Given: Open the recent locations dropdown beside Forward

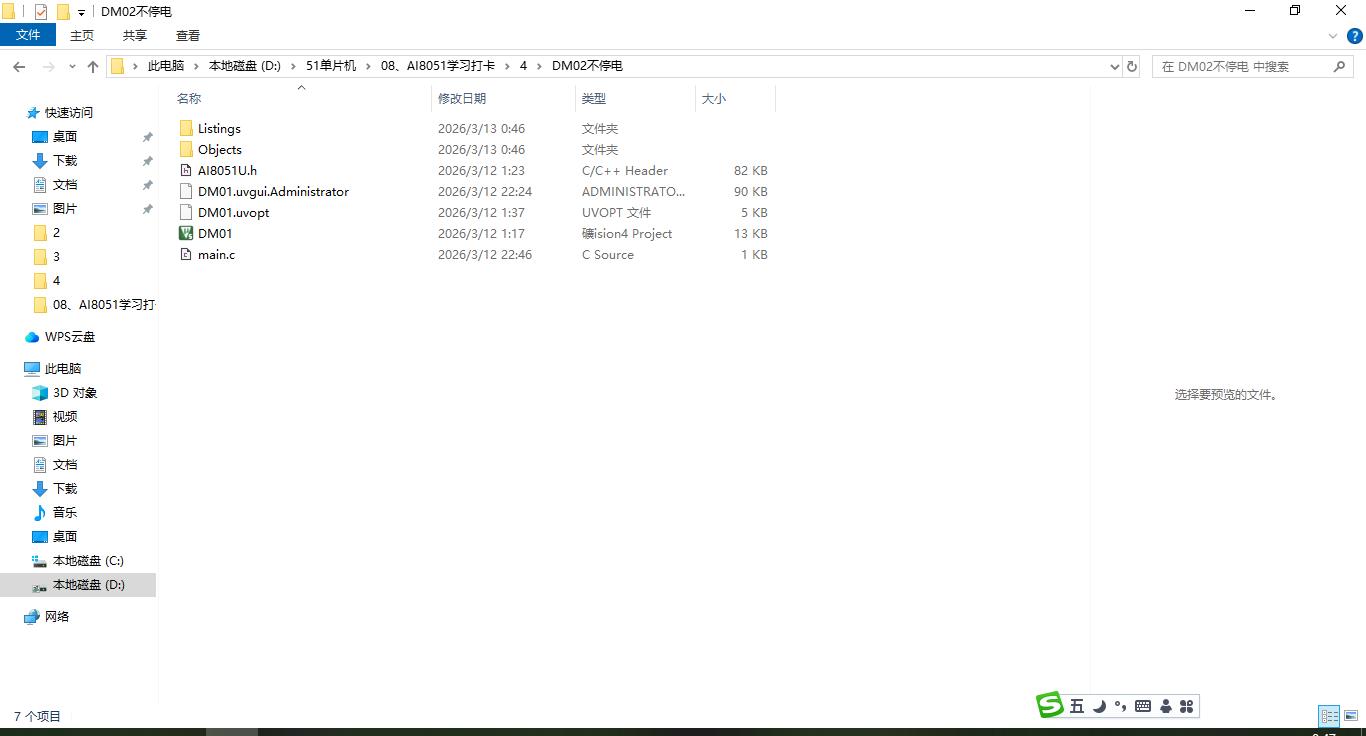Looking at the screenshot, I should coord(72,66).
